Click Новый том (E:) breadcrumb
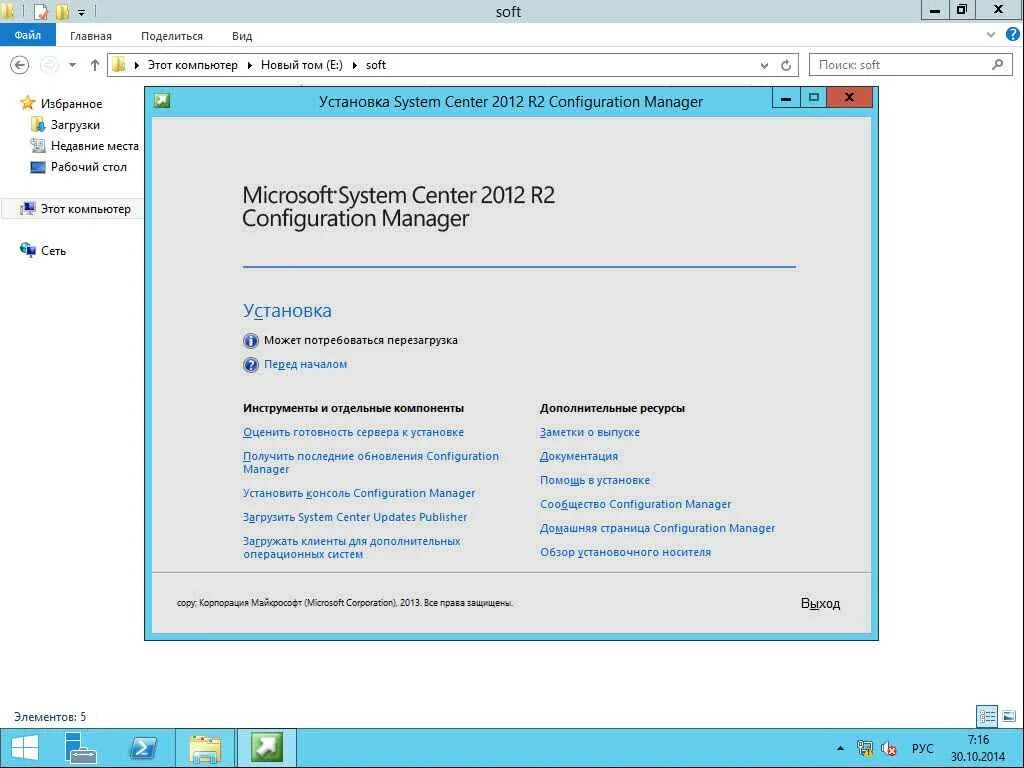 click(302, 65)
